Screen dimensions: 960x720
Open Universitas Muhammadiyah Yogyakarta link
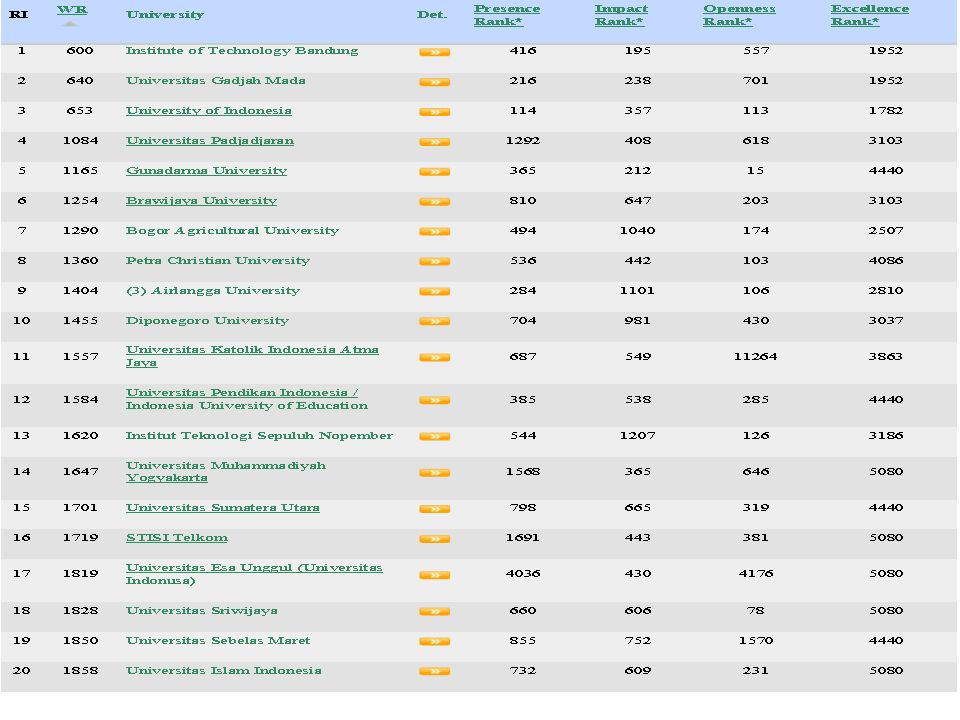click(x=226, y=471)
